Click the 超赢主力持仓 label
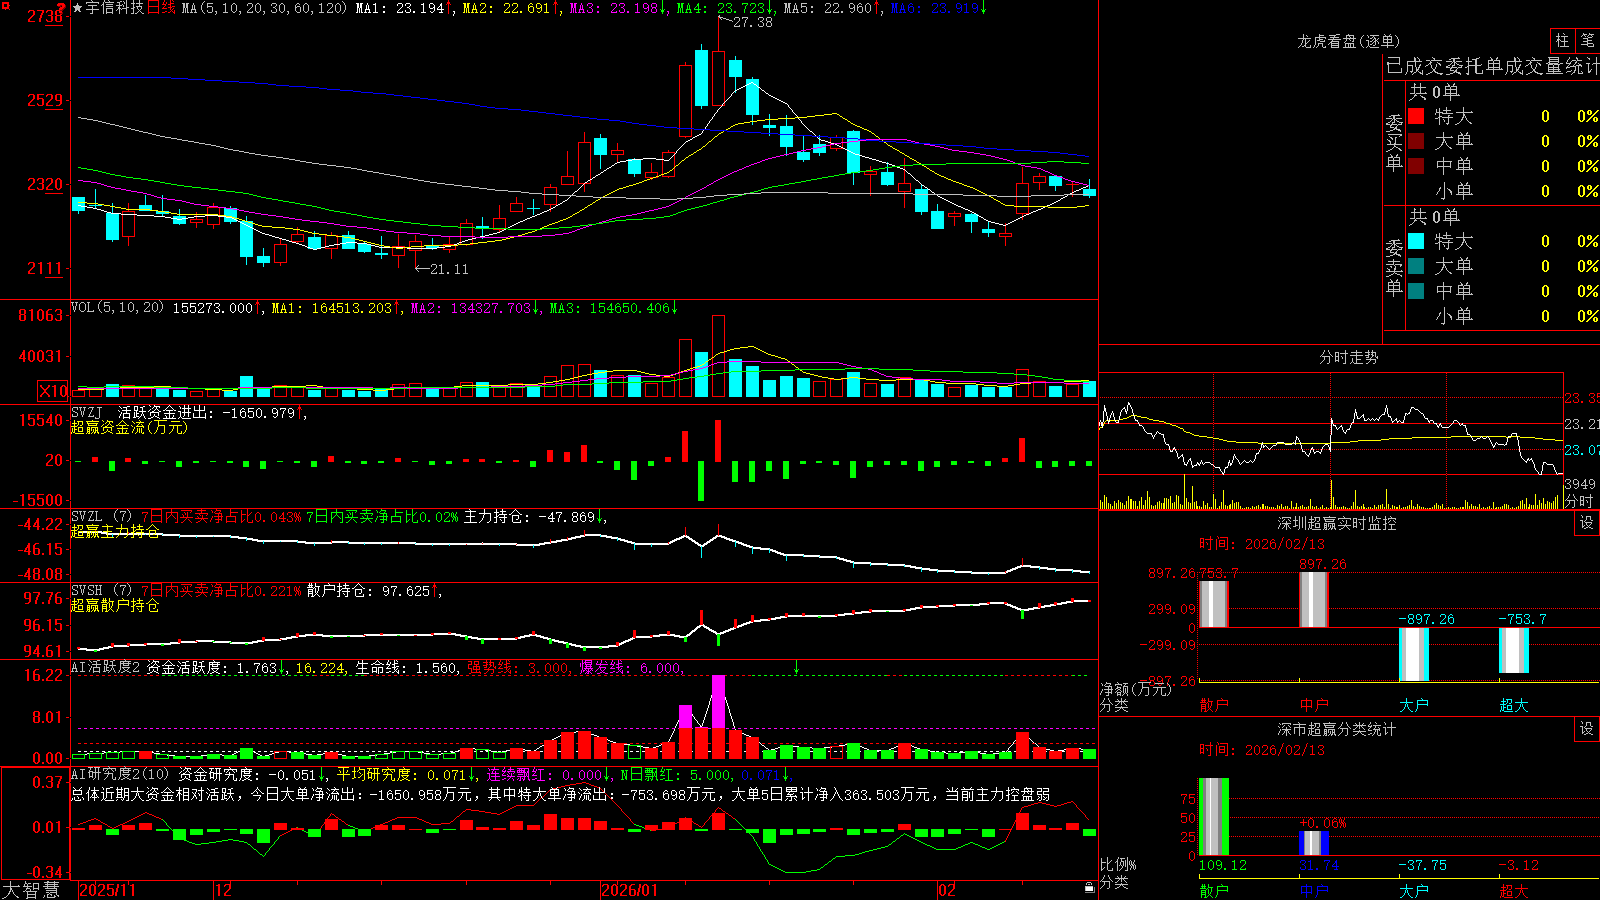This screenshot has width=1600, height=900. [x=115, y=531]
